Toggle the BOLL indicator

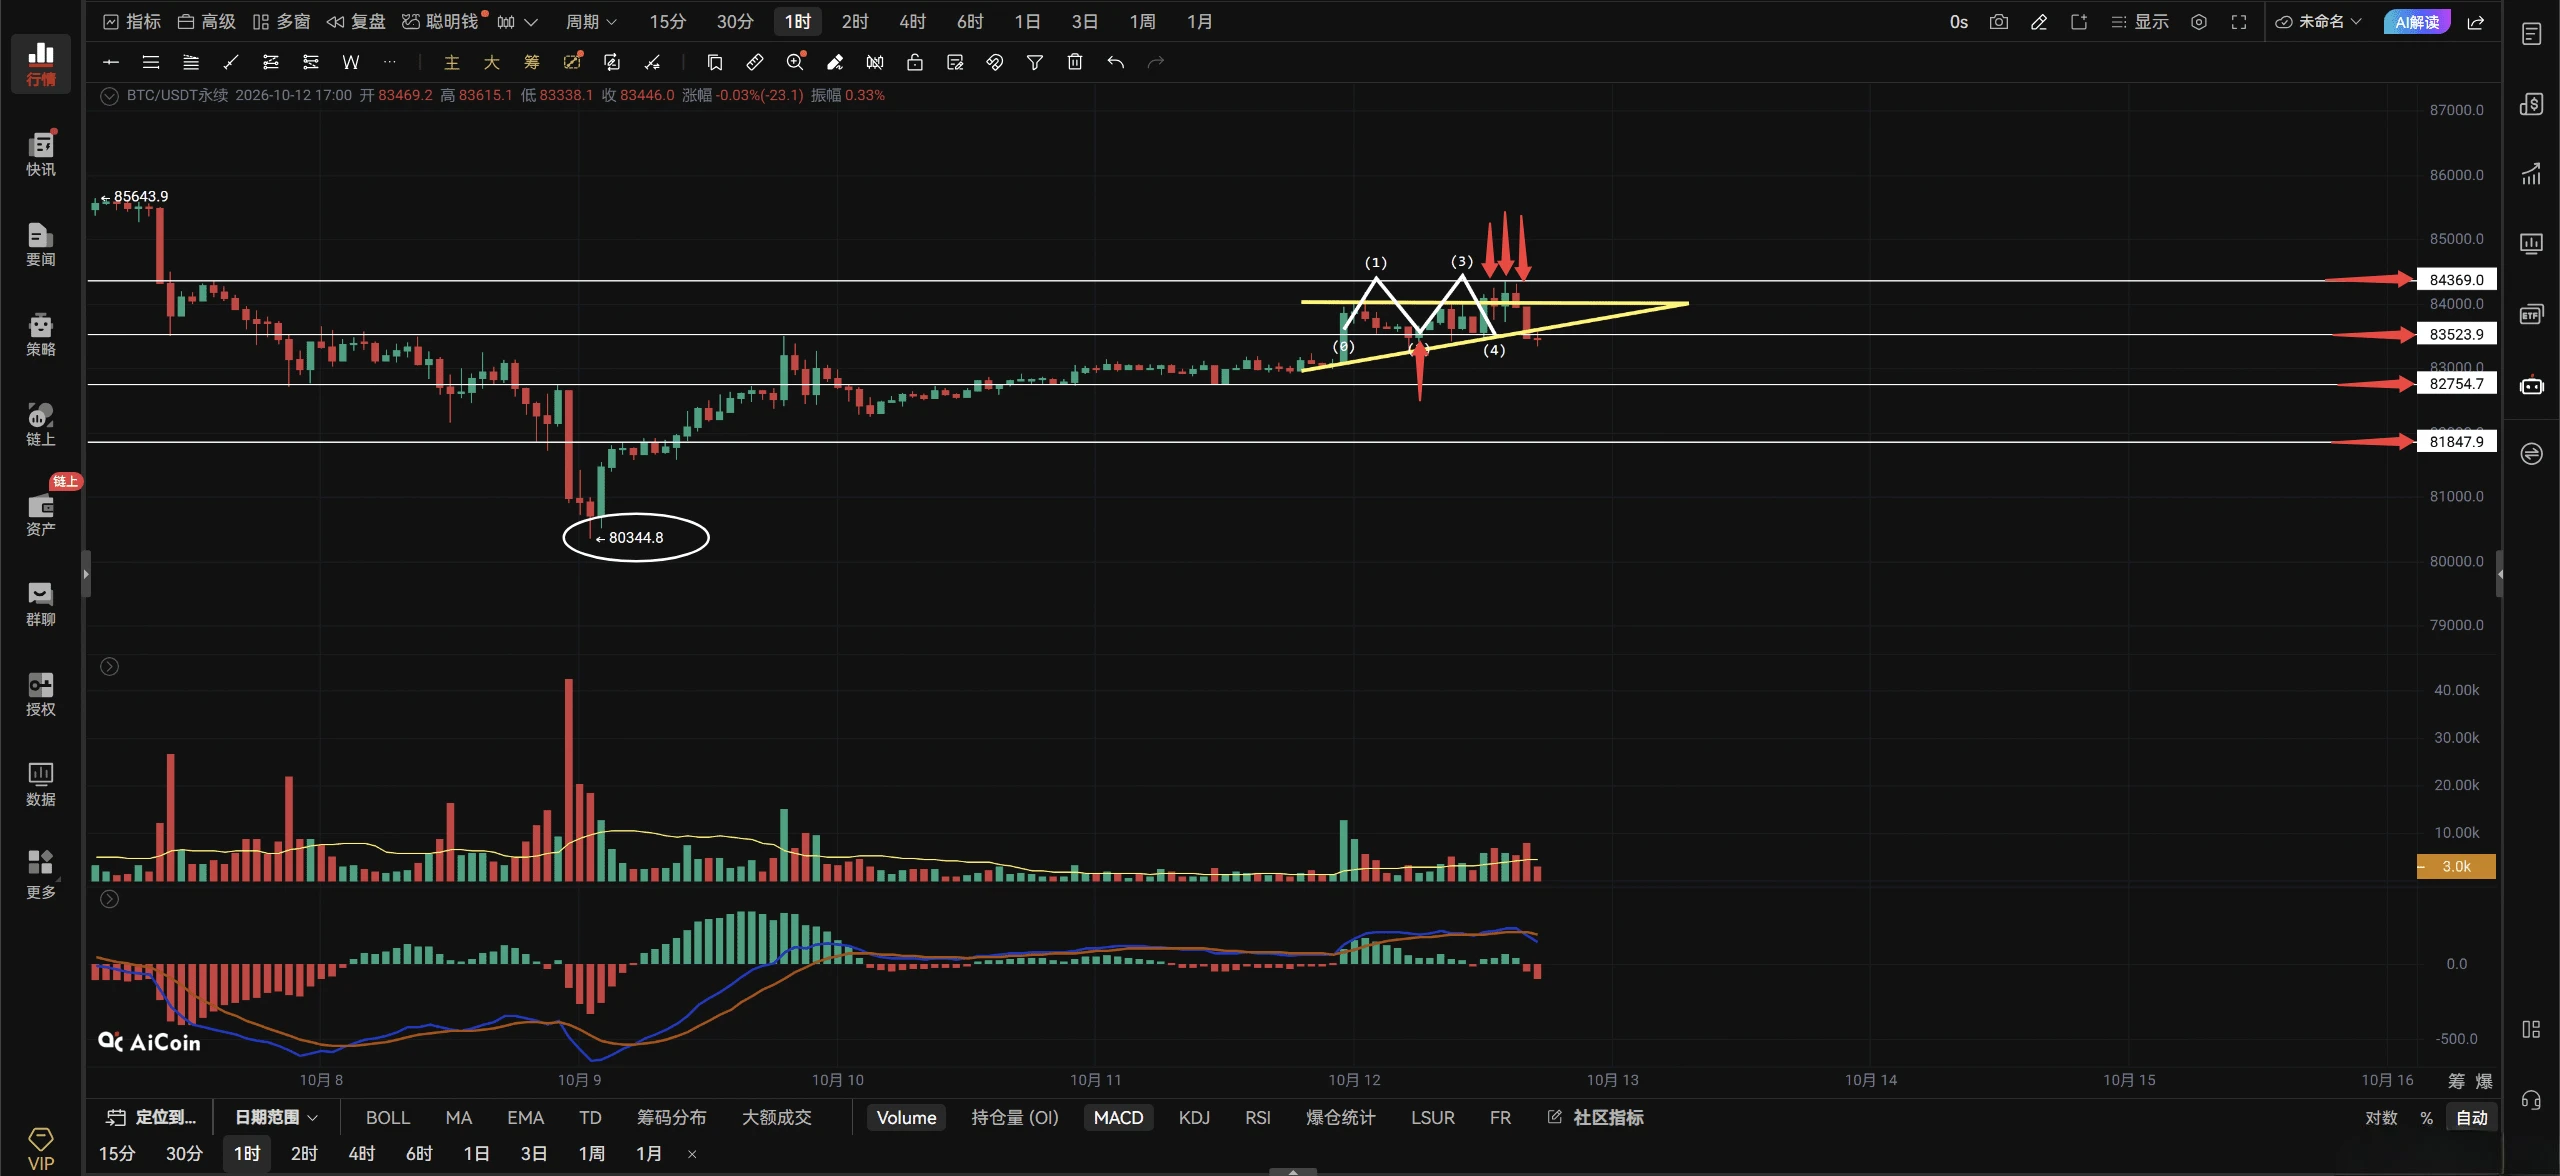[388, 1117]
